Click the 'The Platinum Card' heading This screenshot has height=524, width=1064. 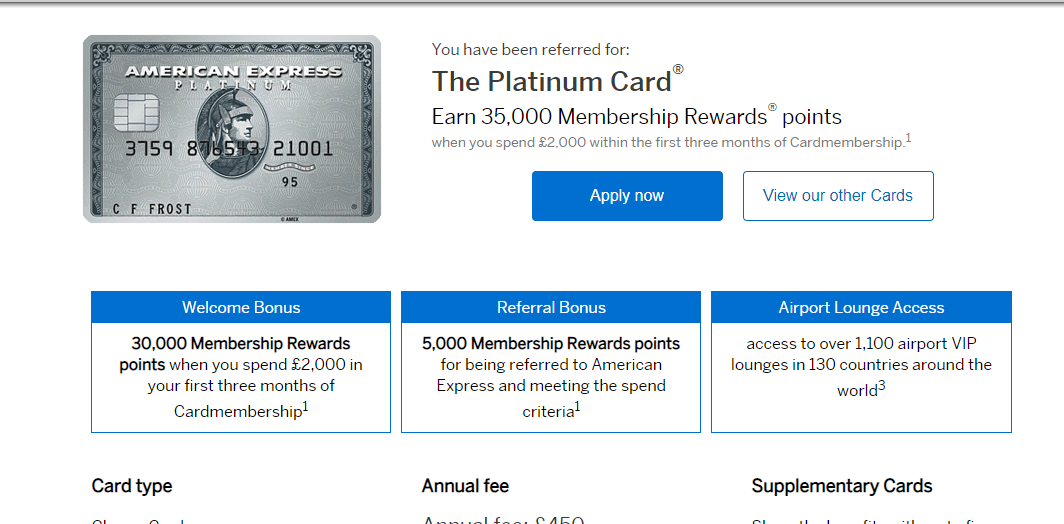tap(551, 81)
